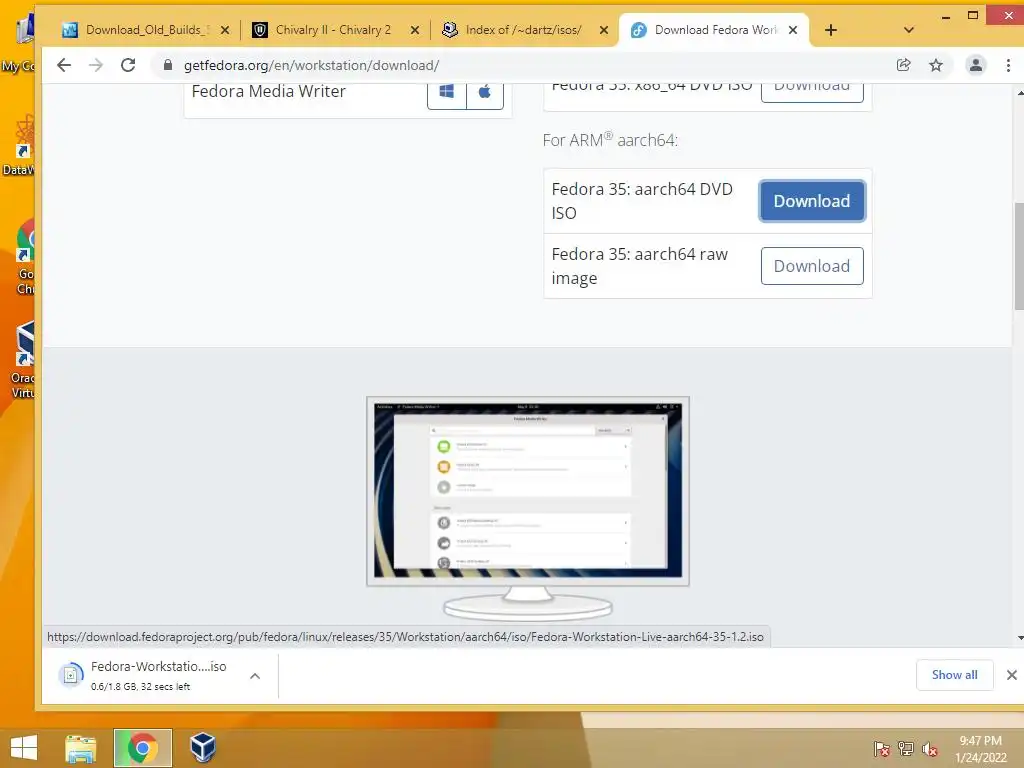Screen dimensions: 1024x768
Task: Bookmark this page with the star icon
Action: pos(936,65)
